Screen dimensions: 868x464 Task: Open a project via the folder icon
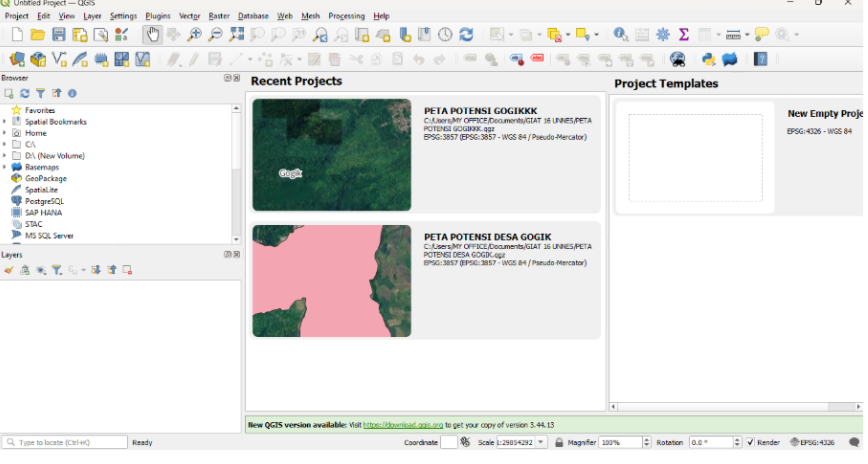coord(38,34)
